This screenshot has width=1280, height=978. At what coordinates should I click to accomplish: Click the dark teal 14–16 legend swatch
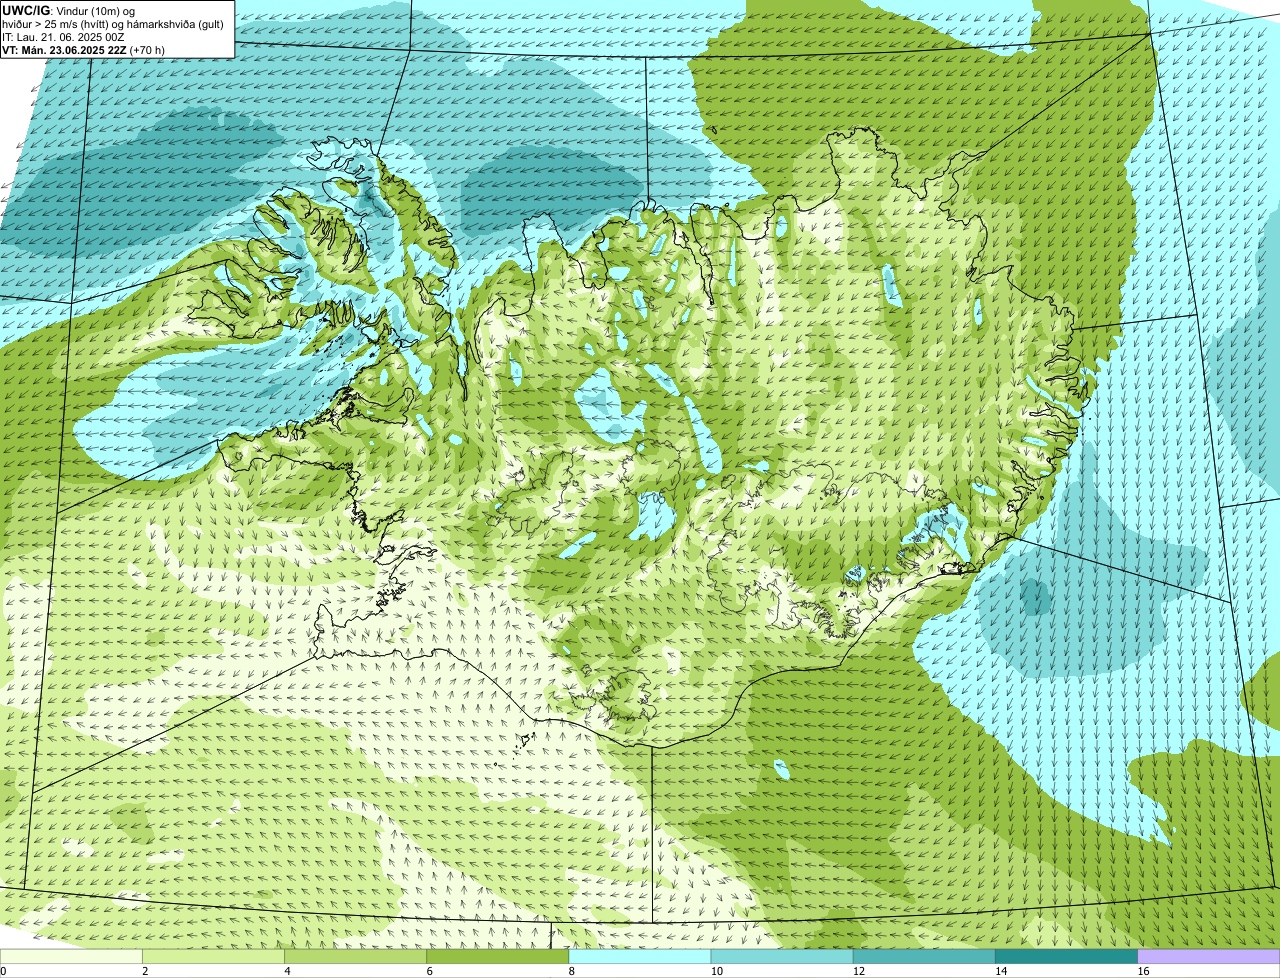click(x=1066, y=957)
